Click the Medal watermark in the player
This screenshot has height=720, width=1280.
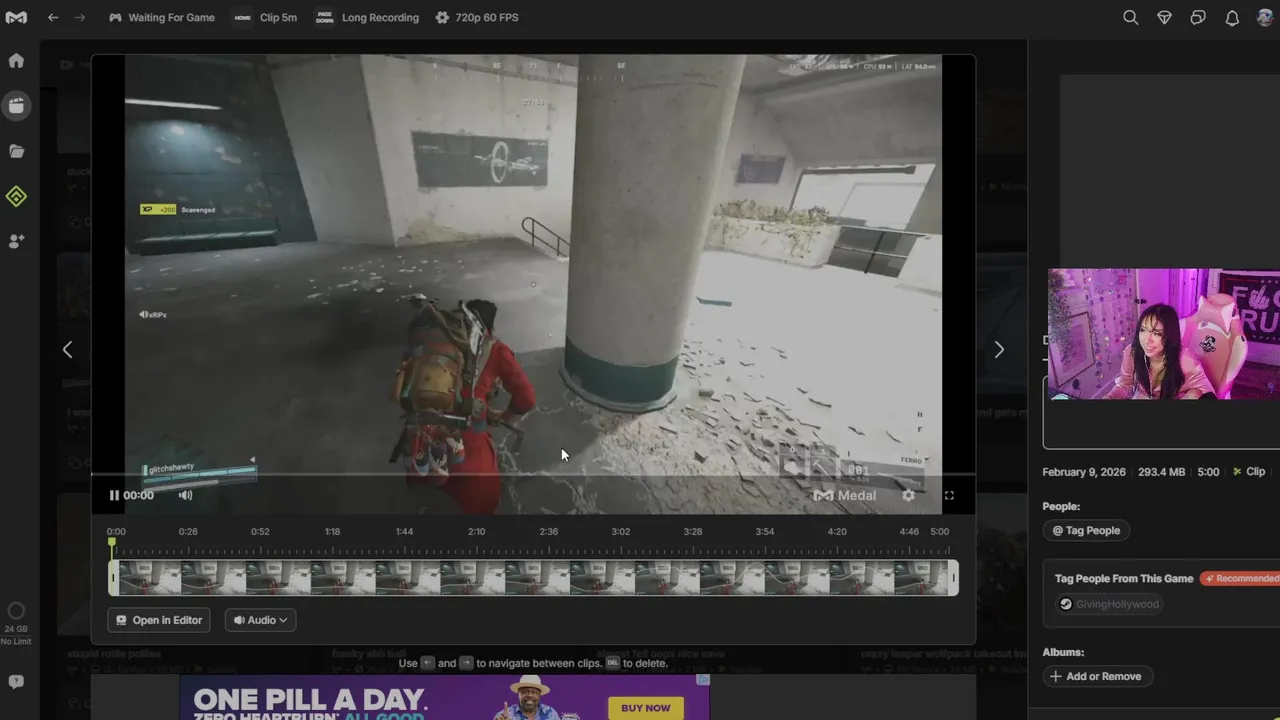[845, 495]
